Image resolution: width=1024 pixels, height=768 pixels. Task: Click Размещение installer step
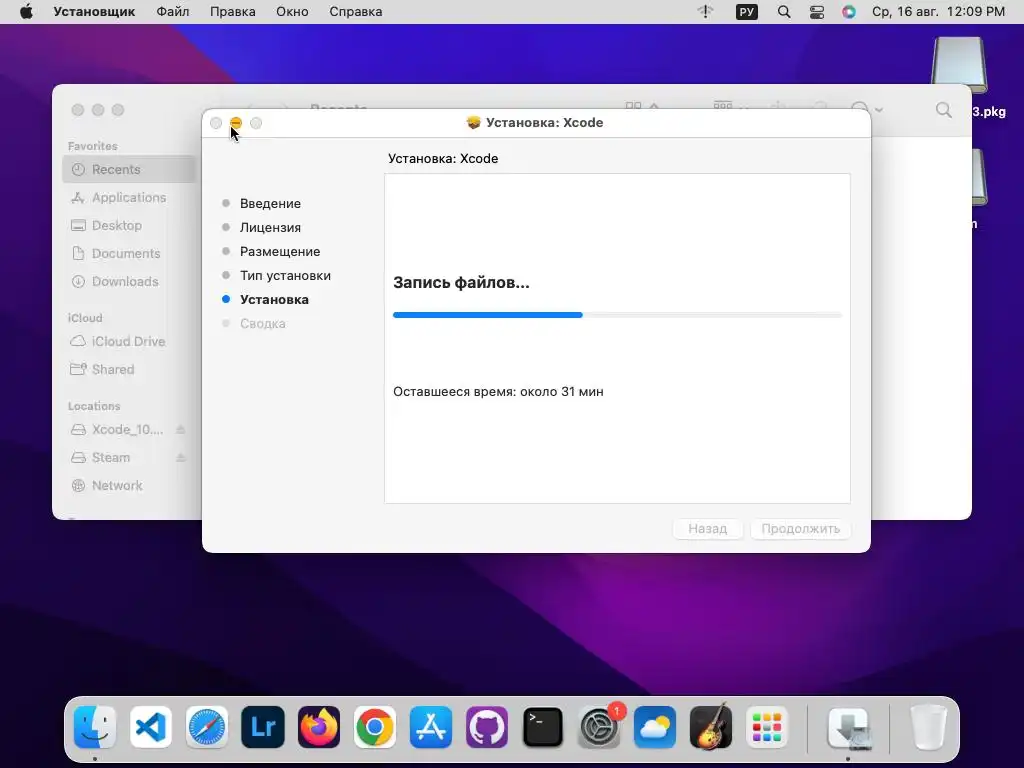click(x=280, y=251)
